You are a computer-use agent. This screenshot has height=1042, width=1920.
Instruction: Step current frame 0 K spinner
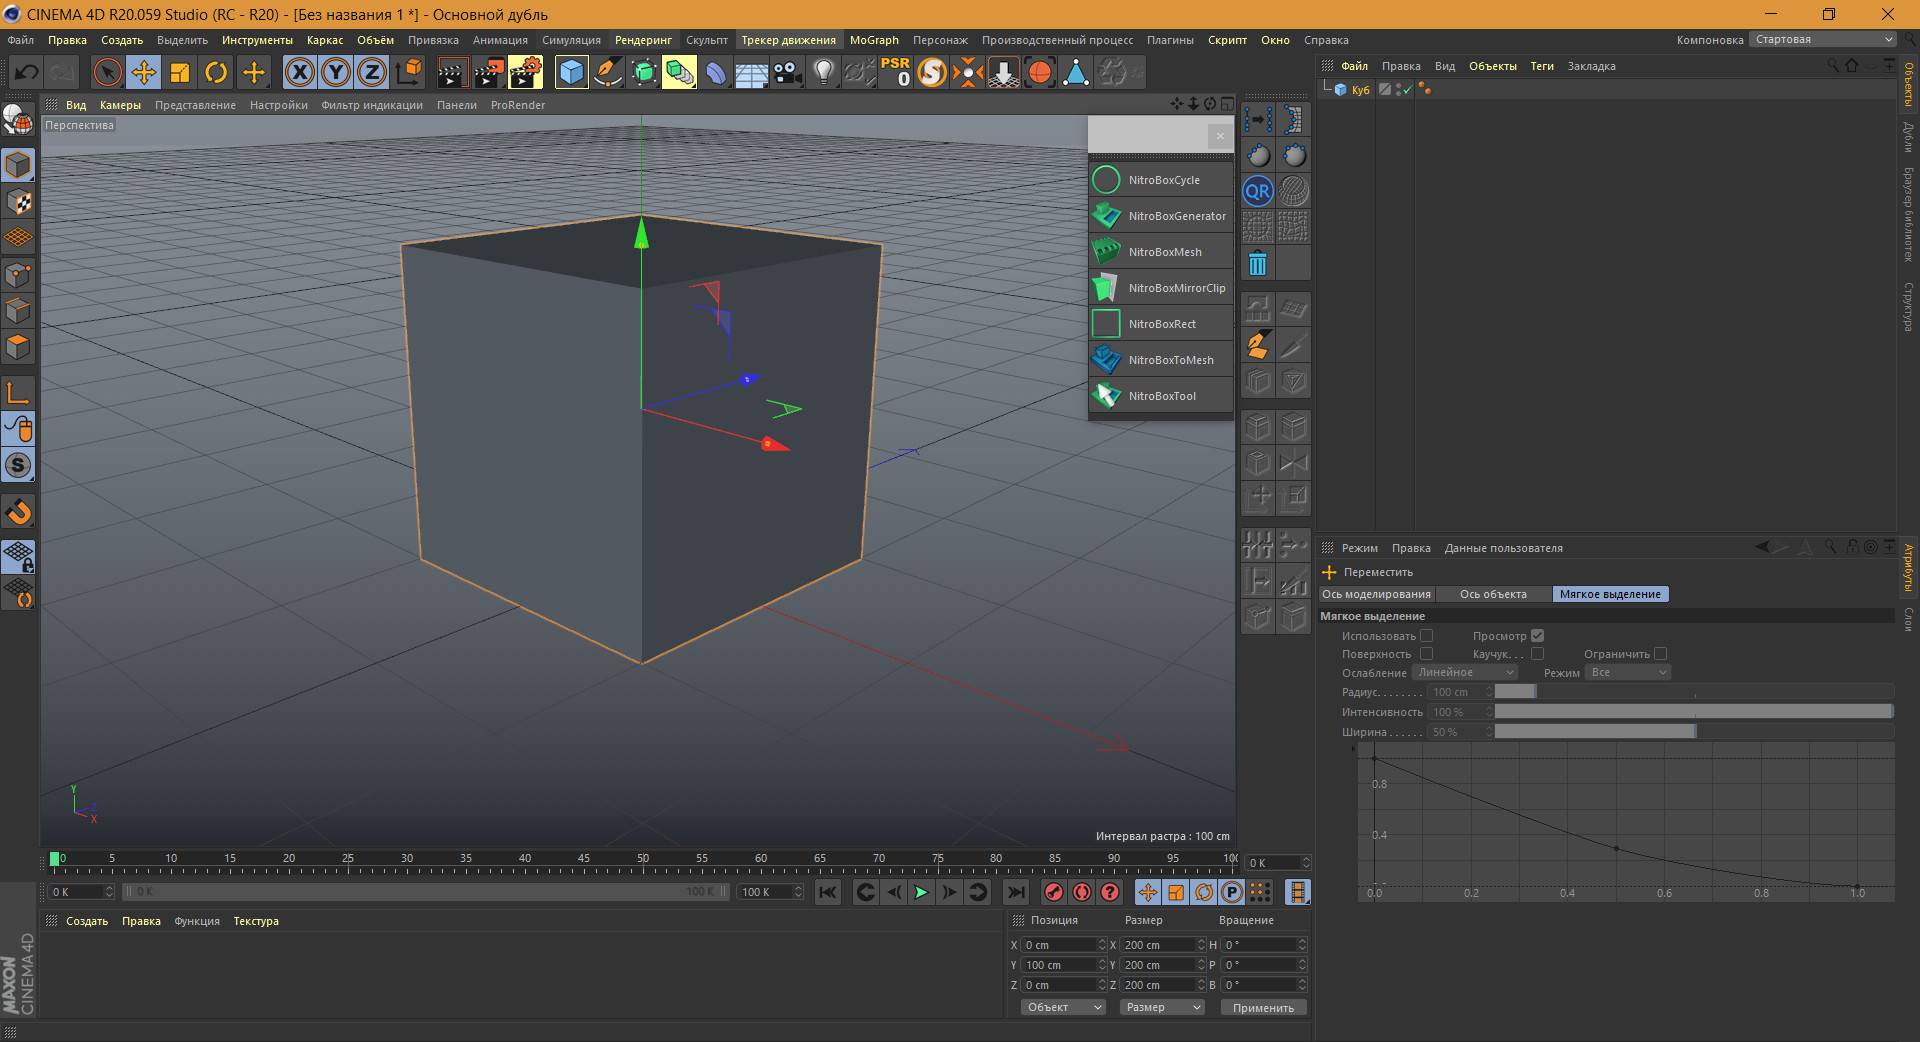(1305, 863)
